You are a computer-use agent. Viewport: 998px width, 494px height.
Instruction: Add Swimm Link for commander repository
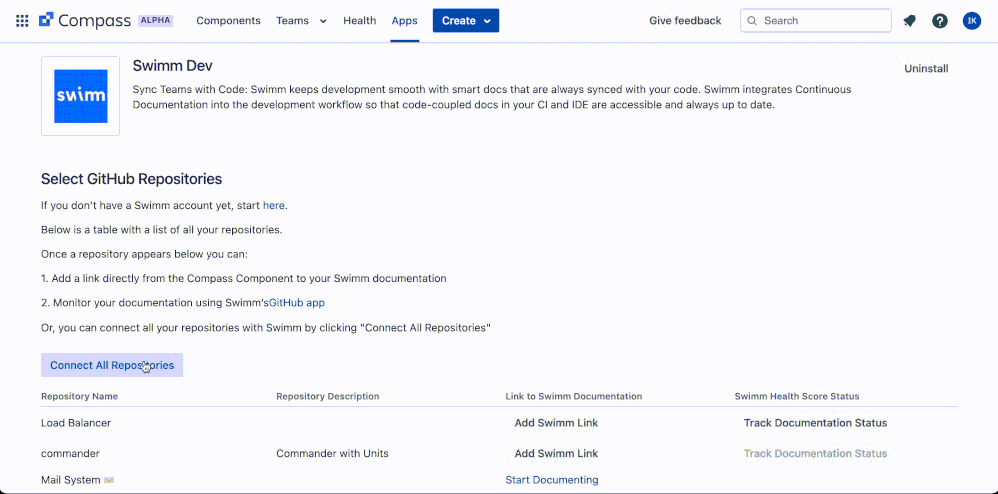556,454
